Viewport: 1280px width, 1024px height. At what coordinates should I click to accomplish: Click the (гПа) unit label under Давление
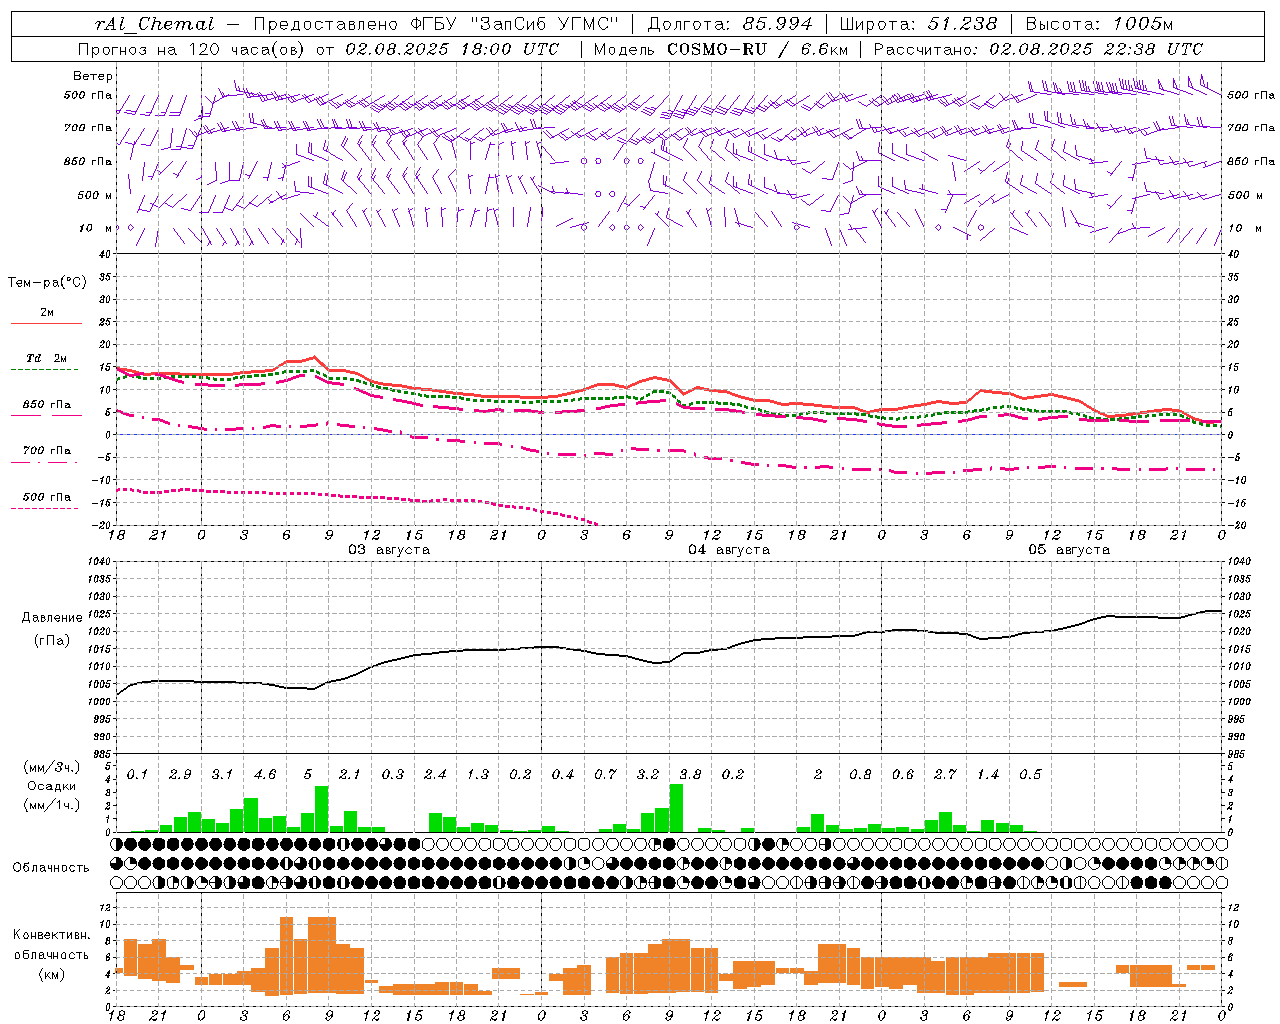pyautogui.click(x=51, y=640)
